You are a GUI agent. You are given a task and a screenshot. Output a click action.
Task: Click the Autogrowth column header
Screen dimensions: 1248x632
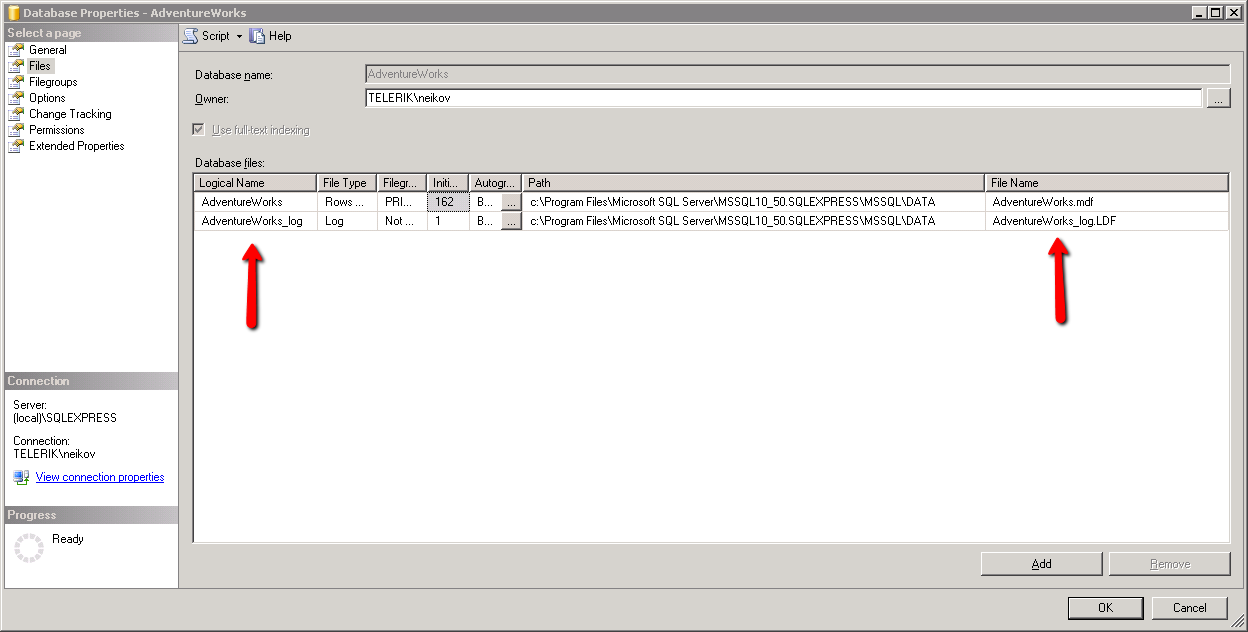pos(496,183)
